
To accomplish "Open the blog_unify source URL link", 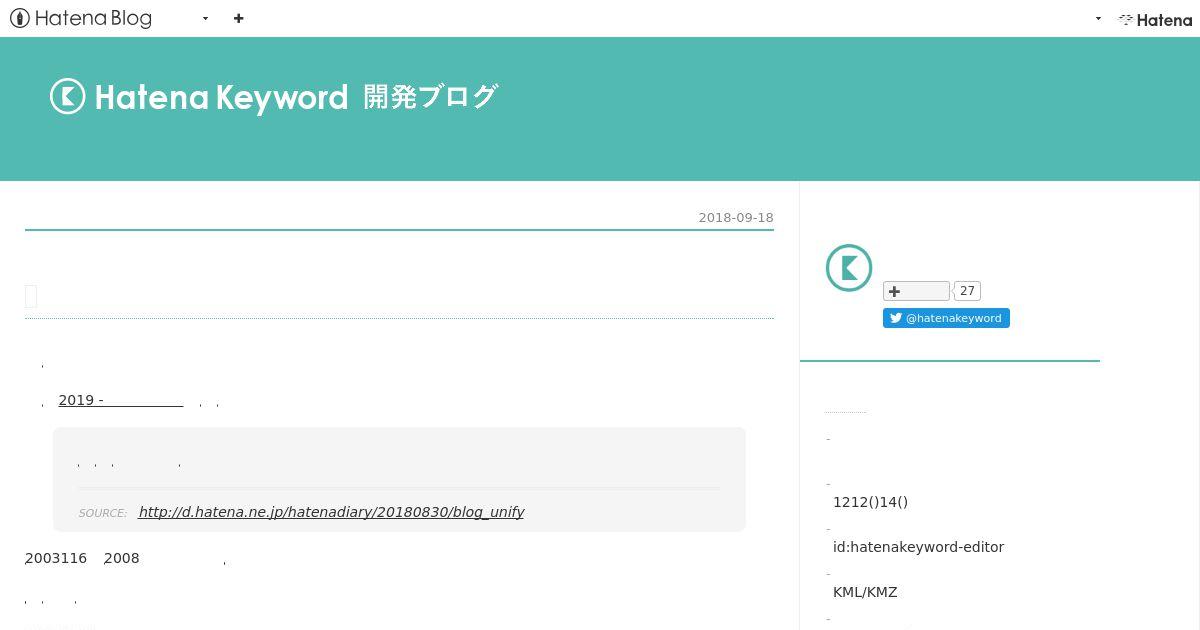I will click(x=331, y=512).
